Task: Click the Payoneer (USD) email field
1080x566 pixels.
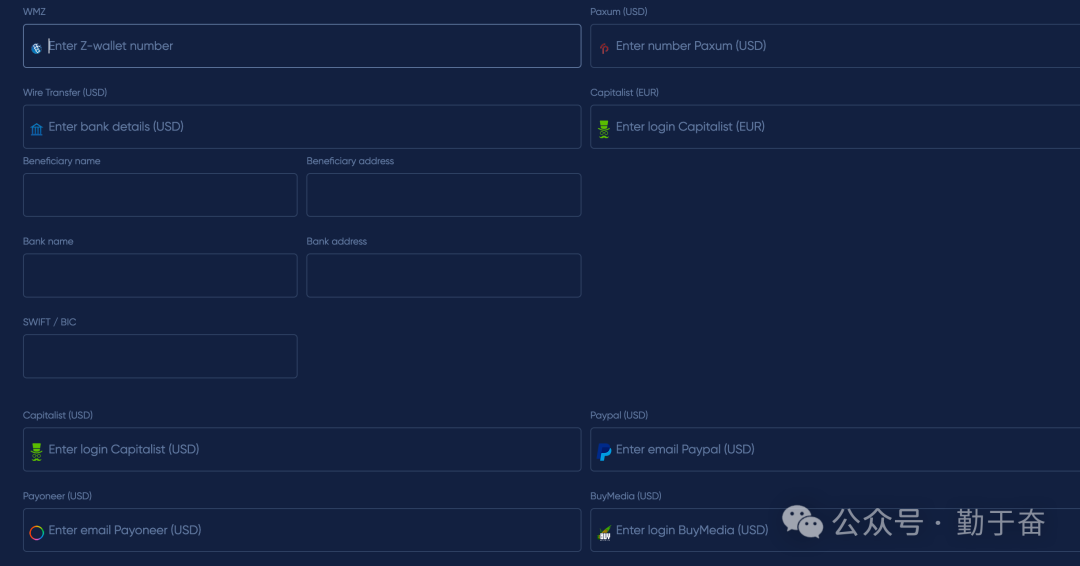Action: pyautogui.click(x=302, y=530)
